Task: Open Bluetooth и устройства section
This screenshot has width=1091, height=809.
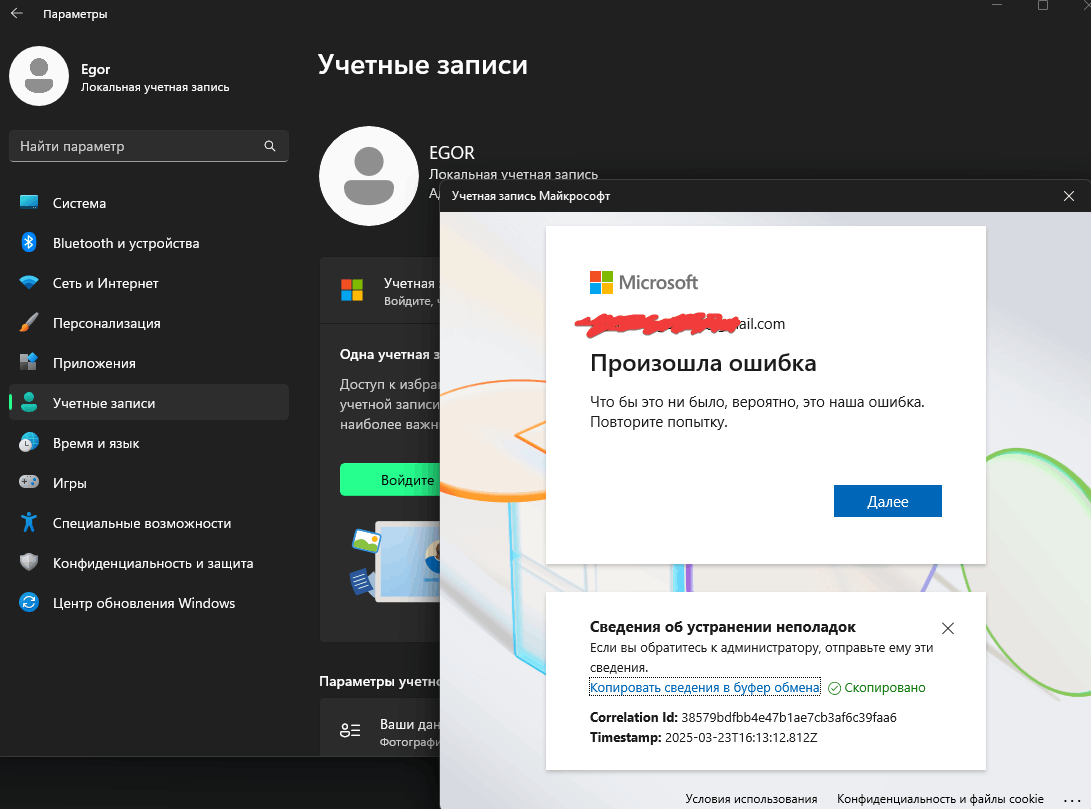Action: pos(149,243)
